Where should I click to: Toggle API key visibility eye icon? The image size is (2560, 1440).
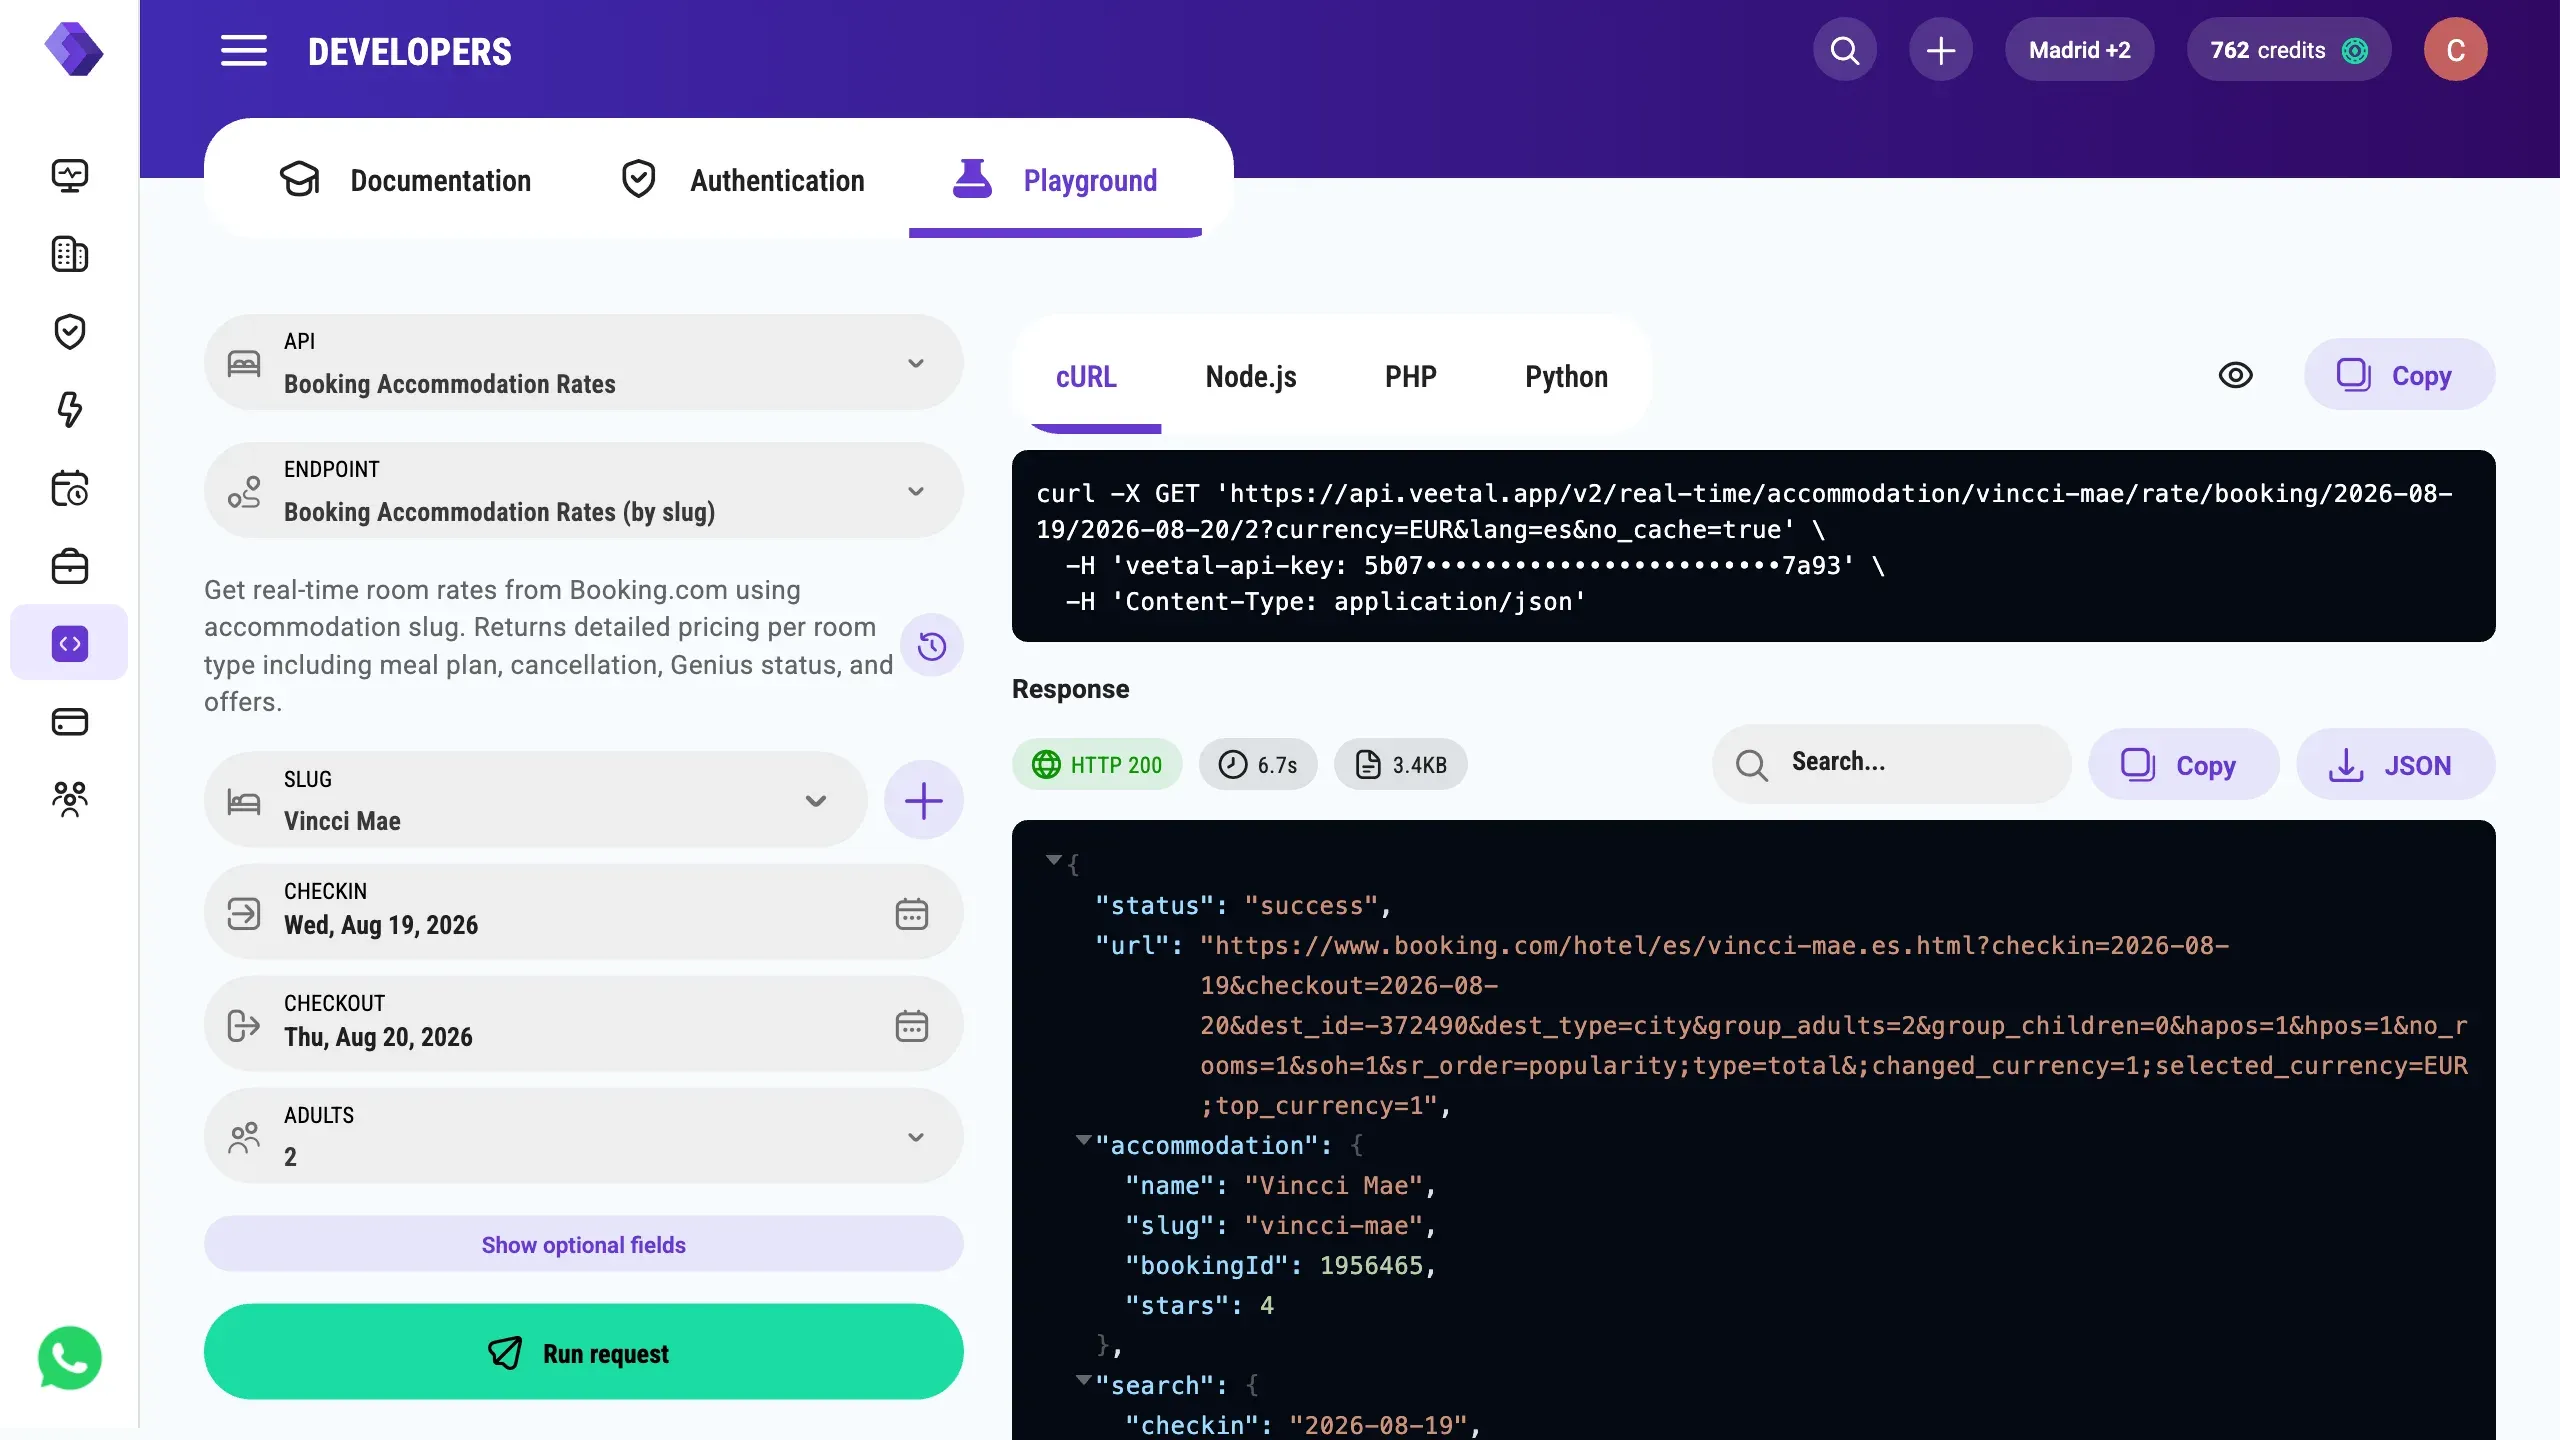pos(2235,375)
